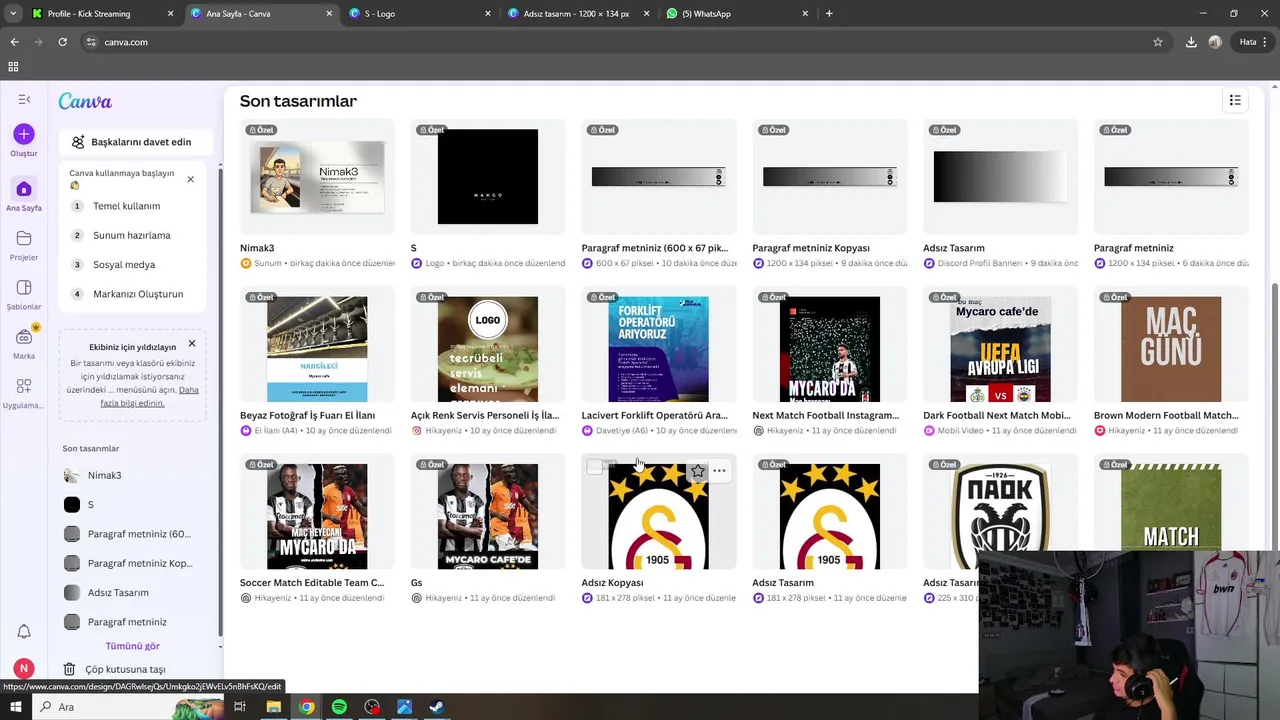Image resolution: width=1280 pixels, height=720 pixels.
Task: Dismiss the Ekibiniz için yıldızlayın tip
Action: (x=192, y=344)
